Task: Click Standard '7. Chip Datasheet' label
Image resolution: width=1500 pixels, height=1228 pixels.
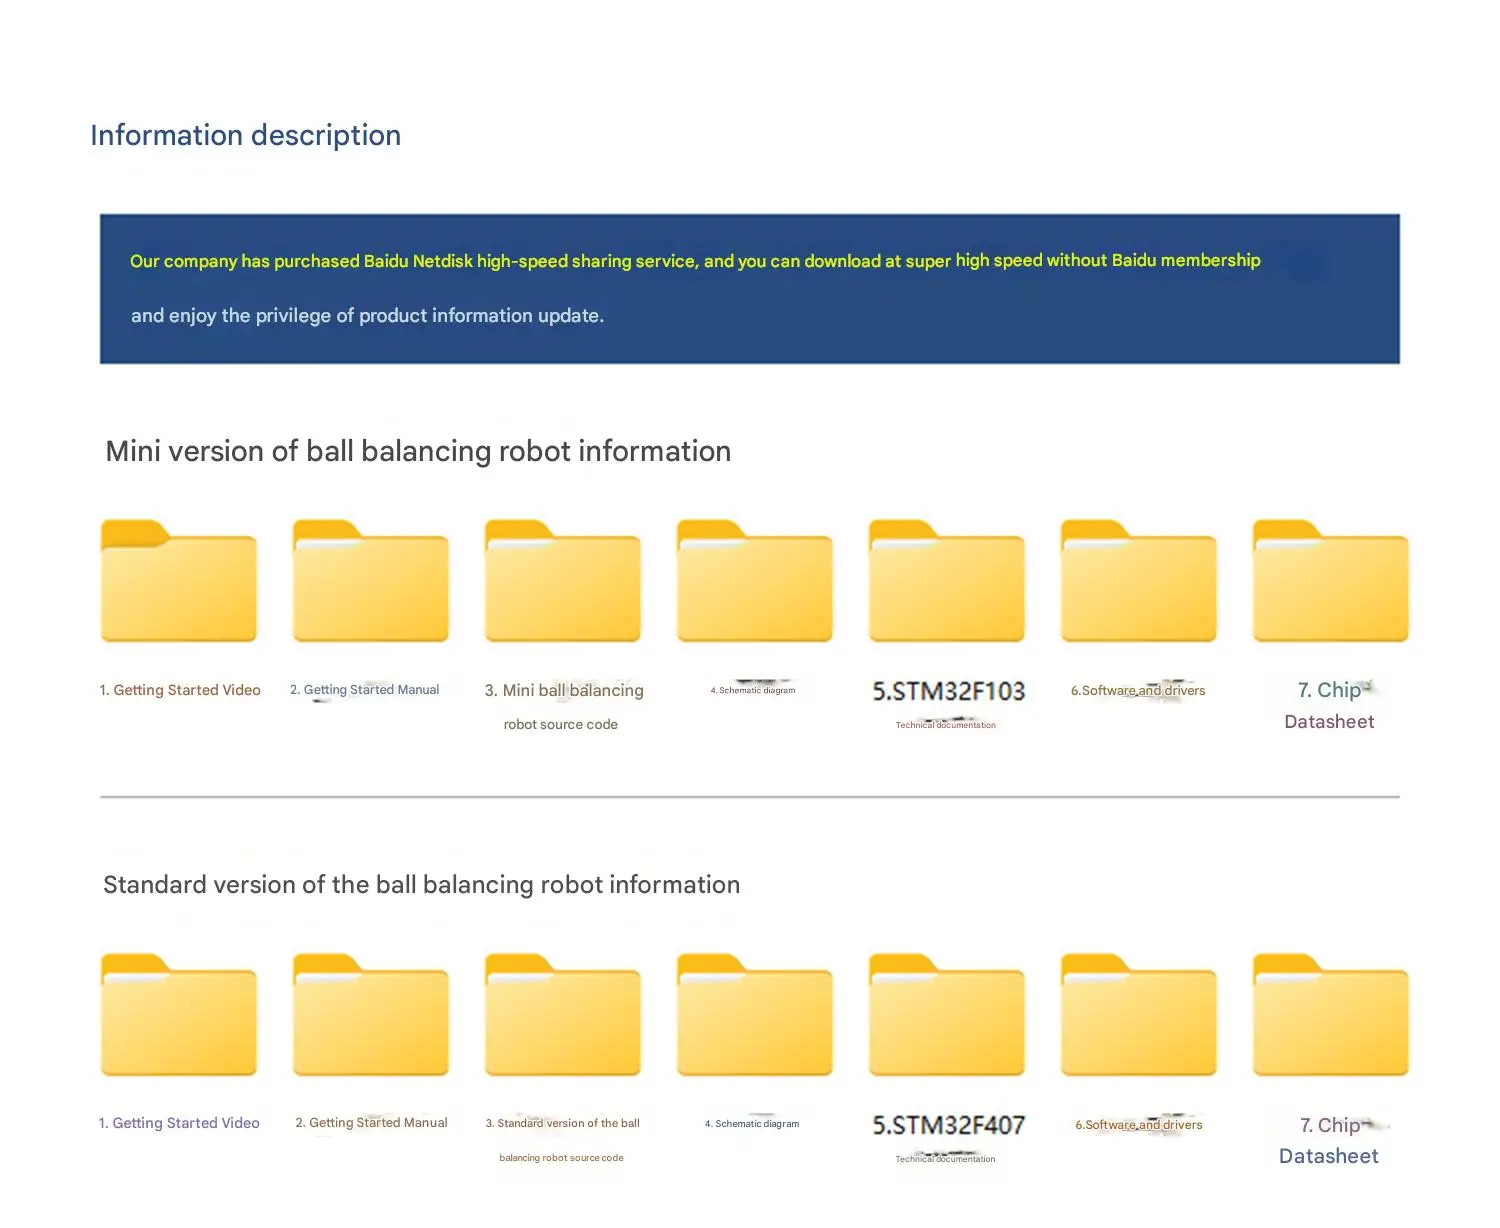Action: coord(1330,1140)
